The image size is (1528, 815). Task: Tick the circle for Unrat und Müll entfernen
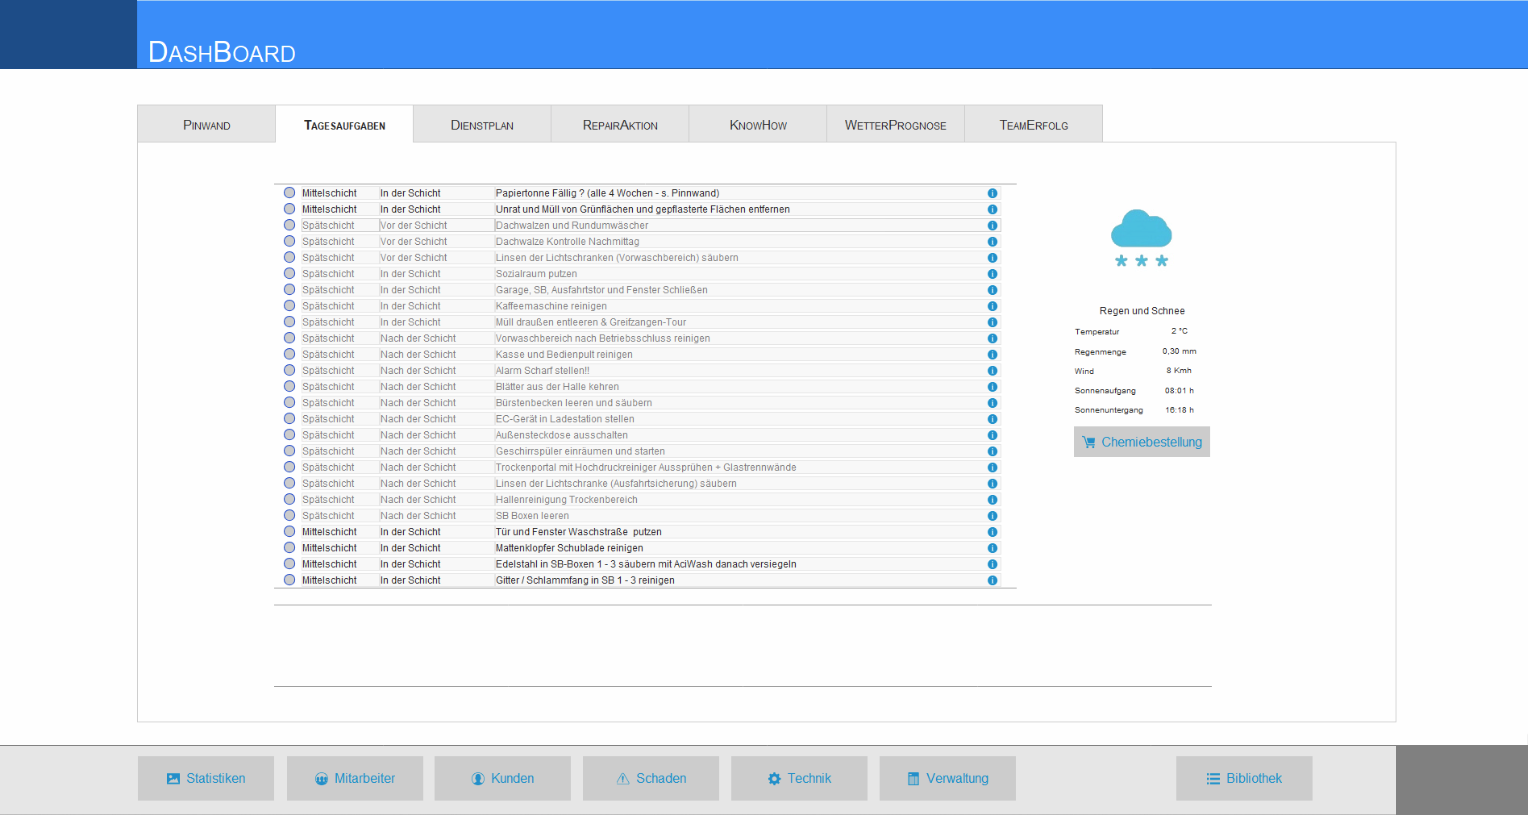[x=290, y=209]
